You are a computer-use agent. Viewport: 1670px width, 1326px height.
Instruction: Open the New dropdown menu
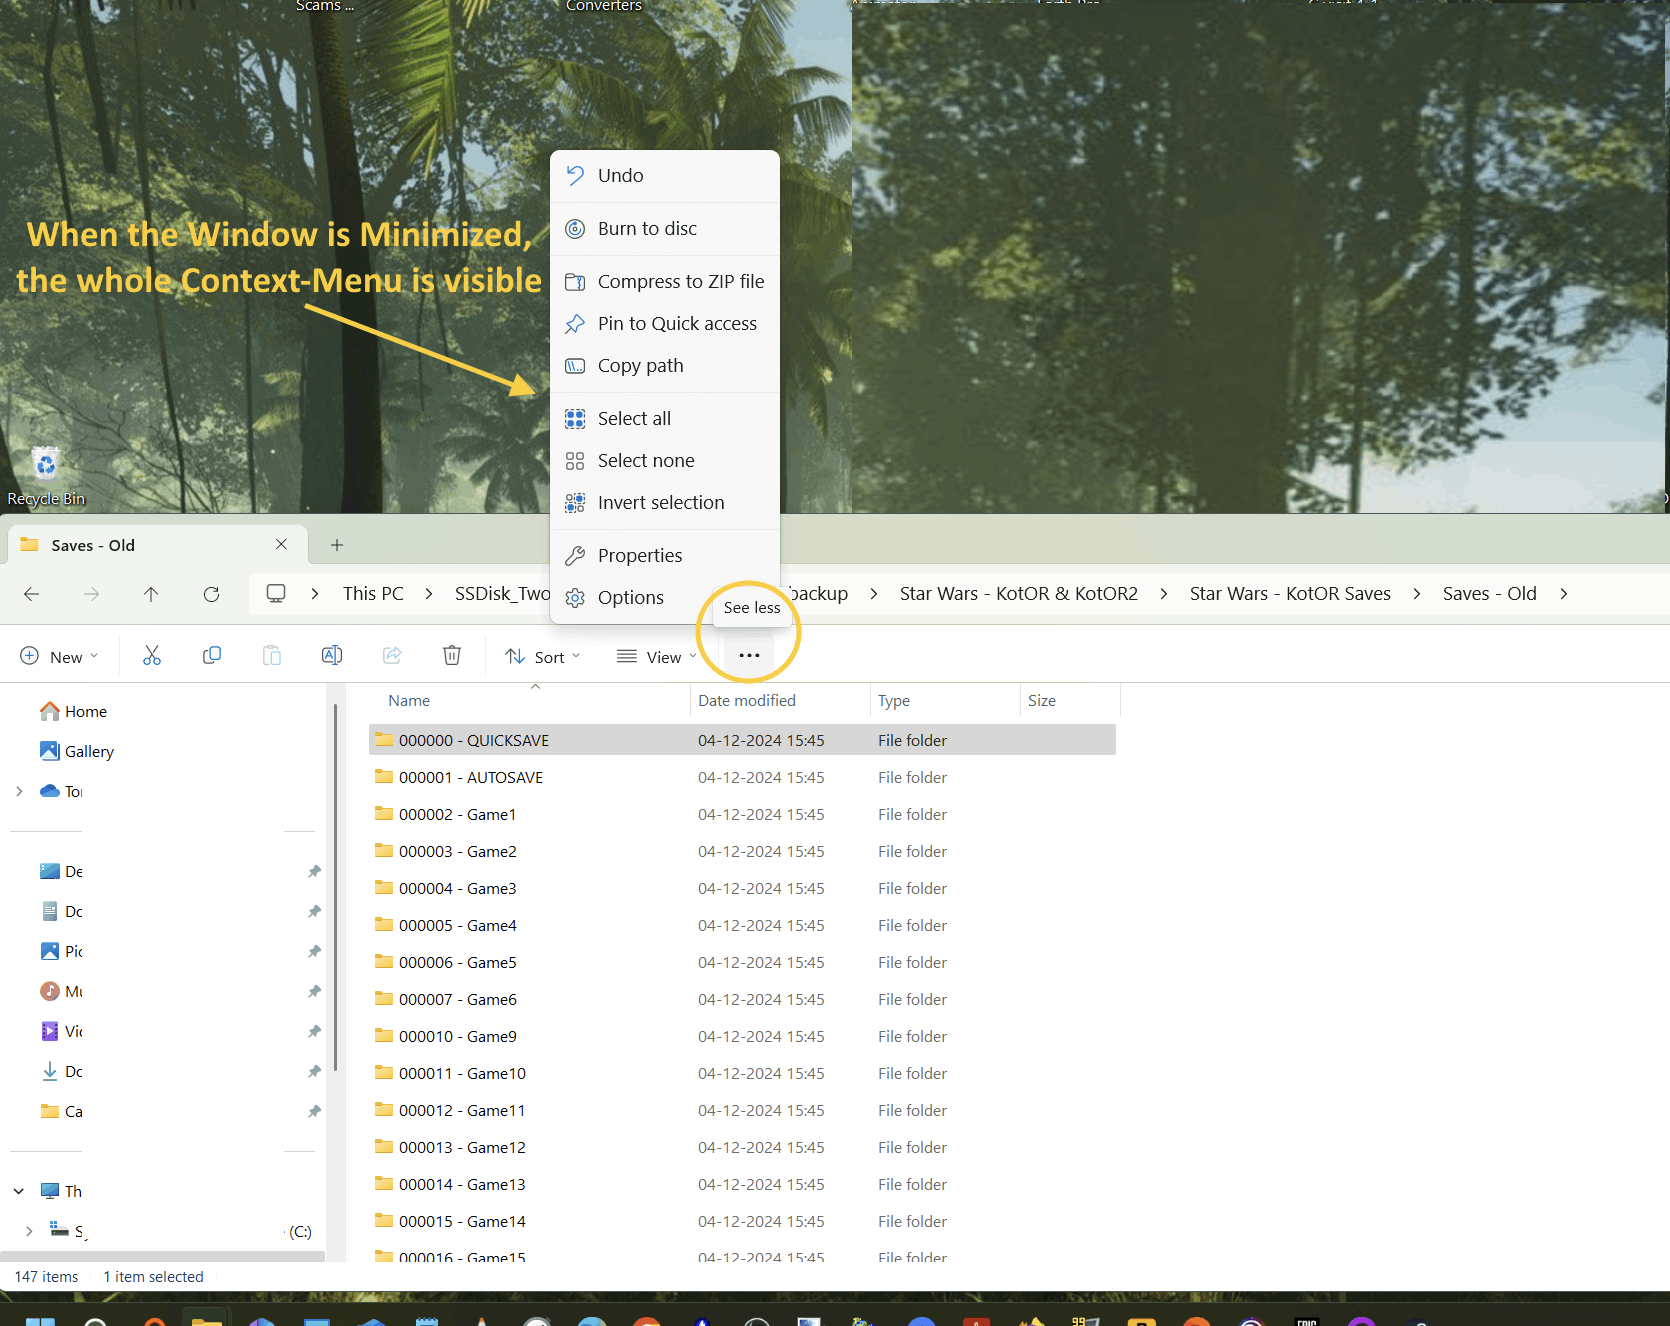(x=59, y=657)
